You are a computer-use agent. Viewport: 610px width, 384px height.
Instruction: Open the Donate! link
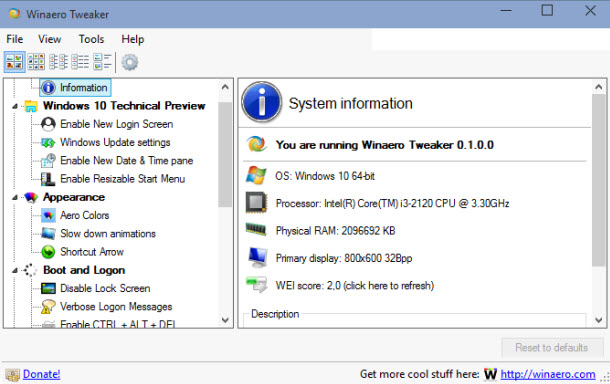pyautogui.click(x=42, y=374)
